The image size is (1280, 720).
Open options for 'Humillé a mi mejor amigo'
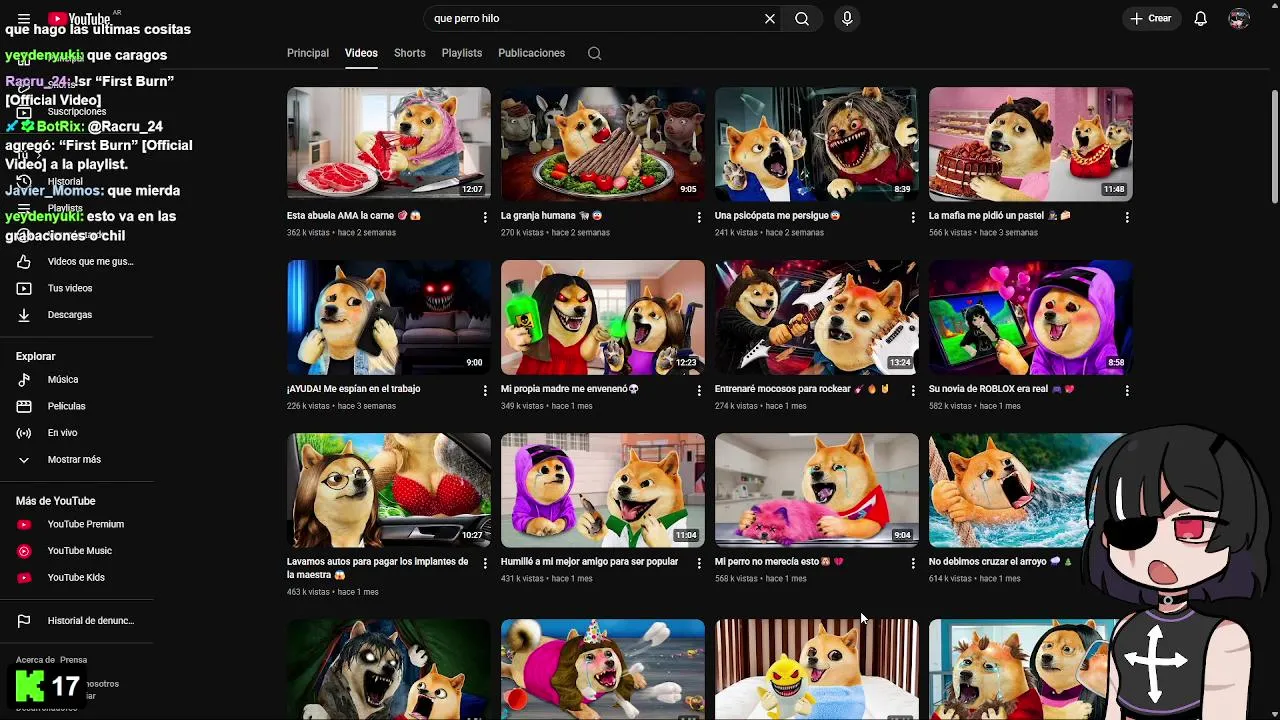[699, 563]
